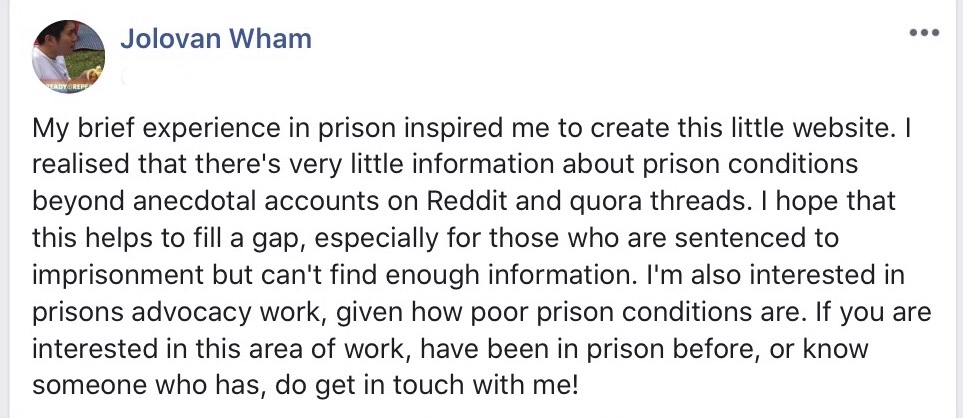This screenshot has width=963, height=418.
Task: Click the word "Reddit" in the post
Action: coord(467,201)
